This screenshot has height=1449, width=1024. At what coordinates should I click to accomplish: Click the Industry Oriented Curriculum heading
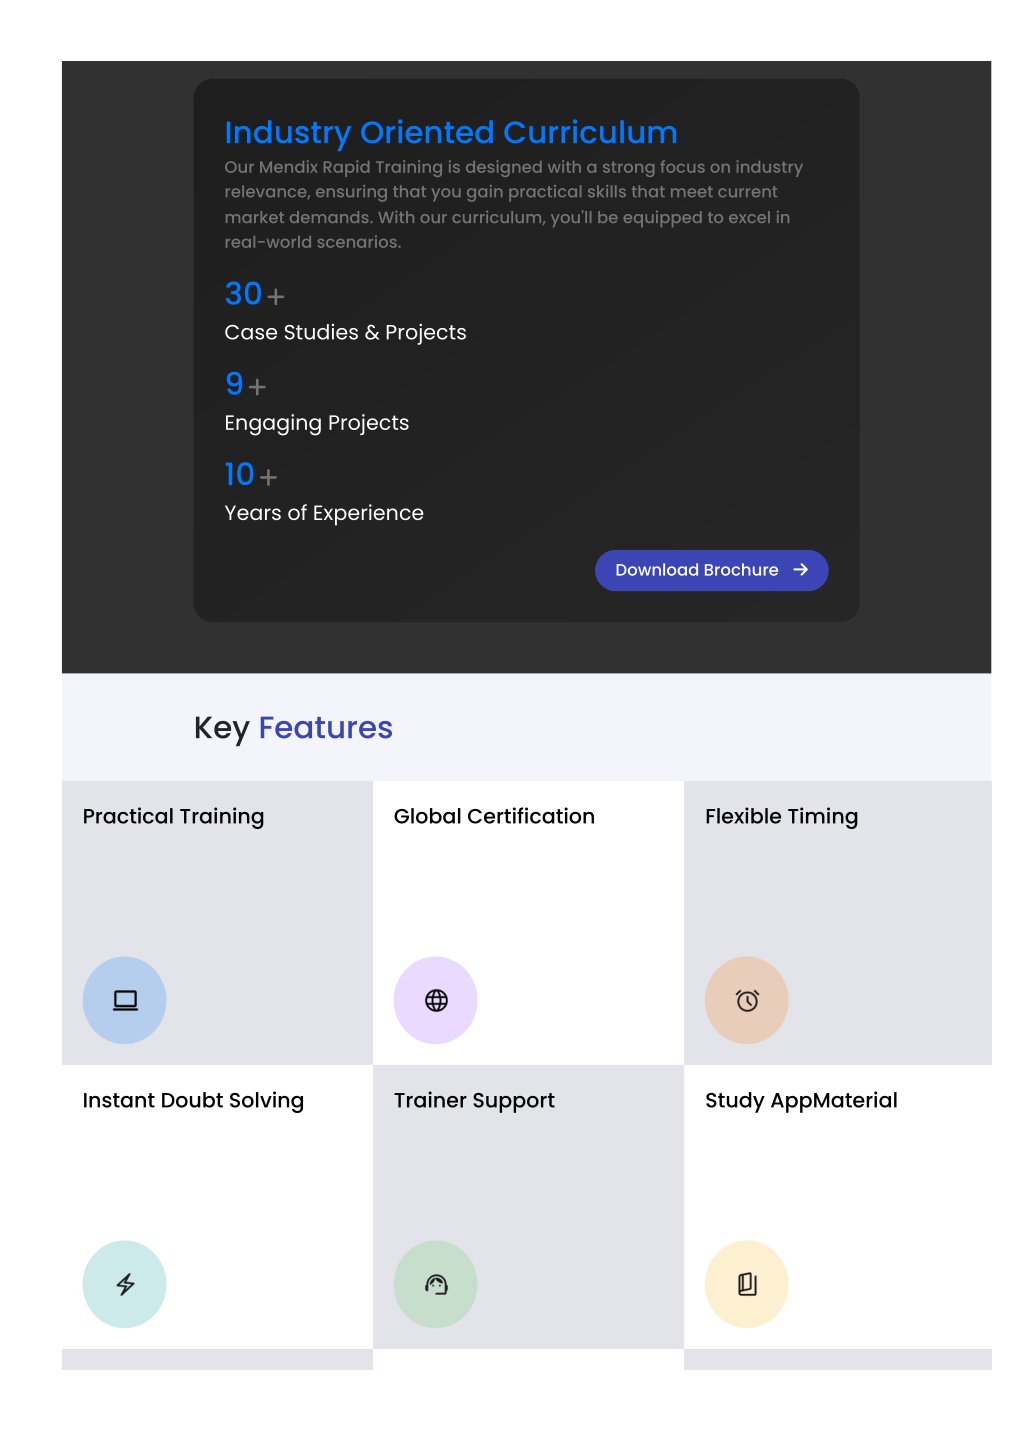(x=451, y=132)
